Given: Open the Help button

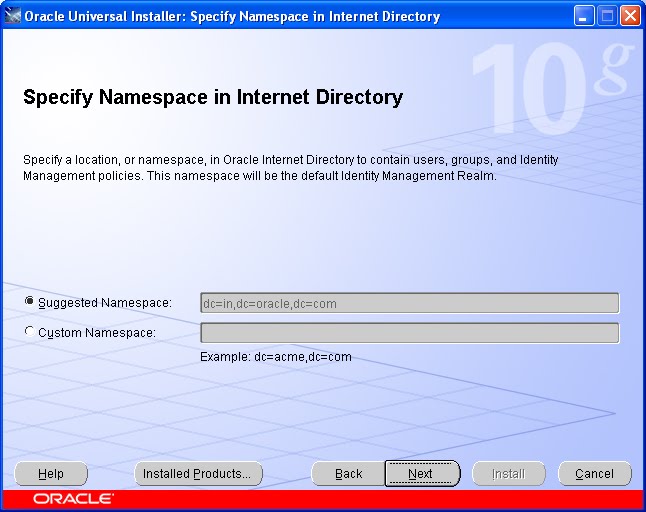Looking at the screenshot, I should 51,474.
